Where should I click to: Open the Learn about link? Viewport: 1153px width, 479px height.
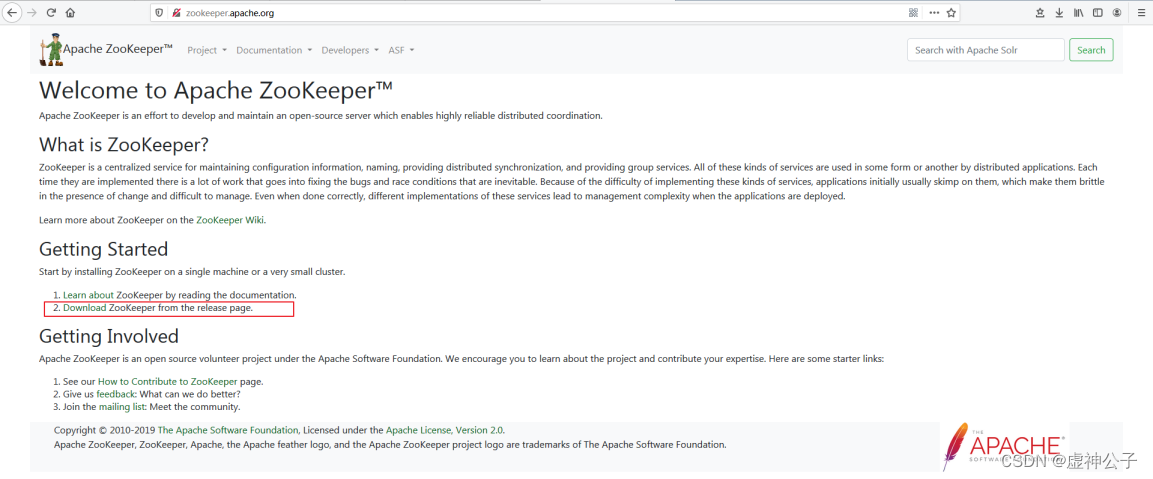tap(88, 294)
